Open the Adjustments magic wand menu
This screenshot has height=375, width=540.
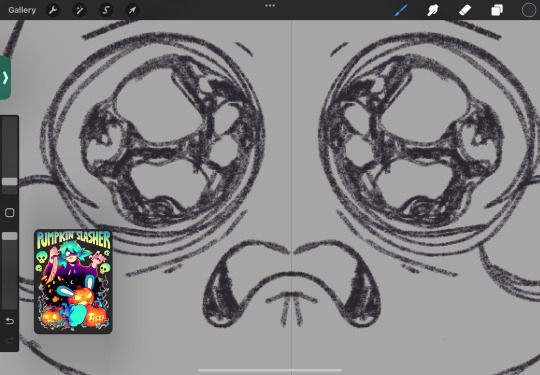[x=79, y=10]
